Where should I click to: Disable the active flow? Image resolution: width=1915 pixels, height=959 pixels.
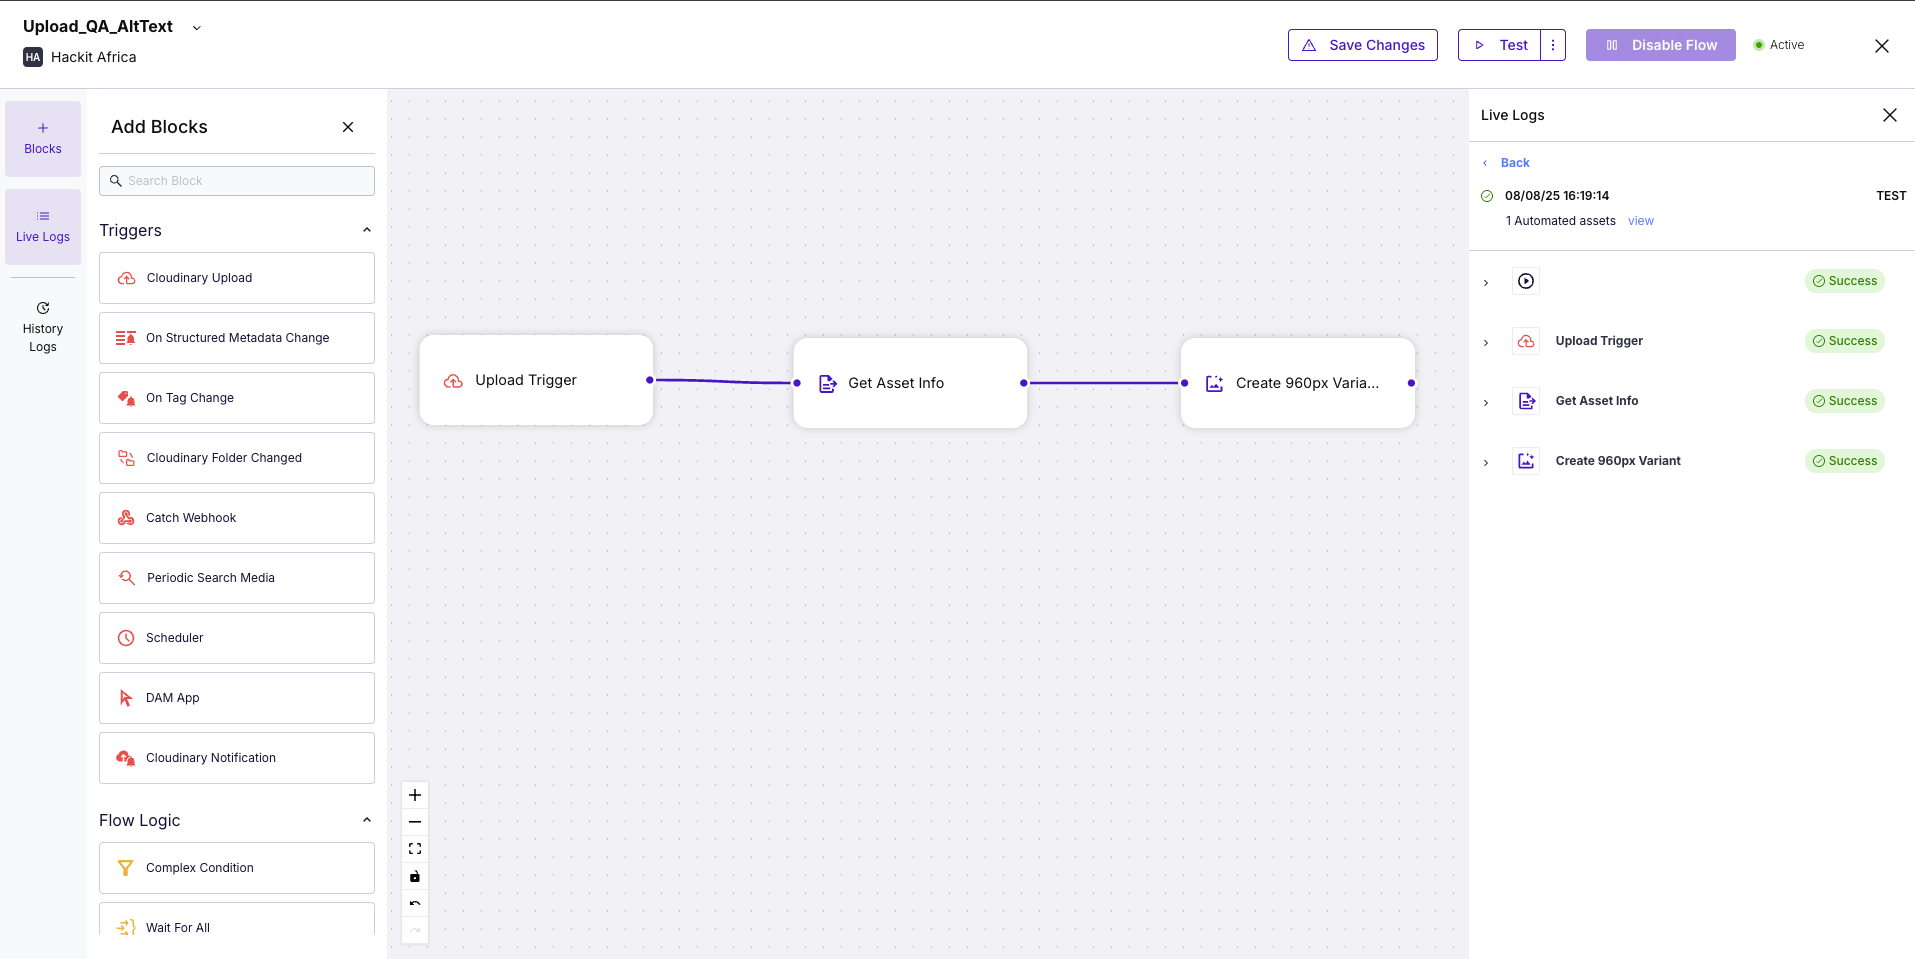coord(1659,44)
